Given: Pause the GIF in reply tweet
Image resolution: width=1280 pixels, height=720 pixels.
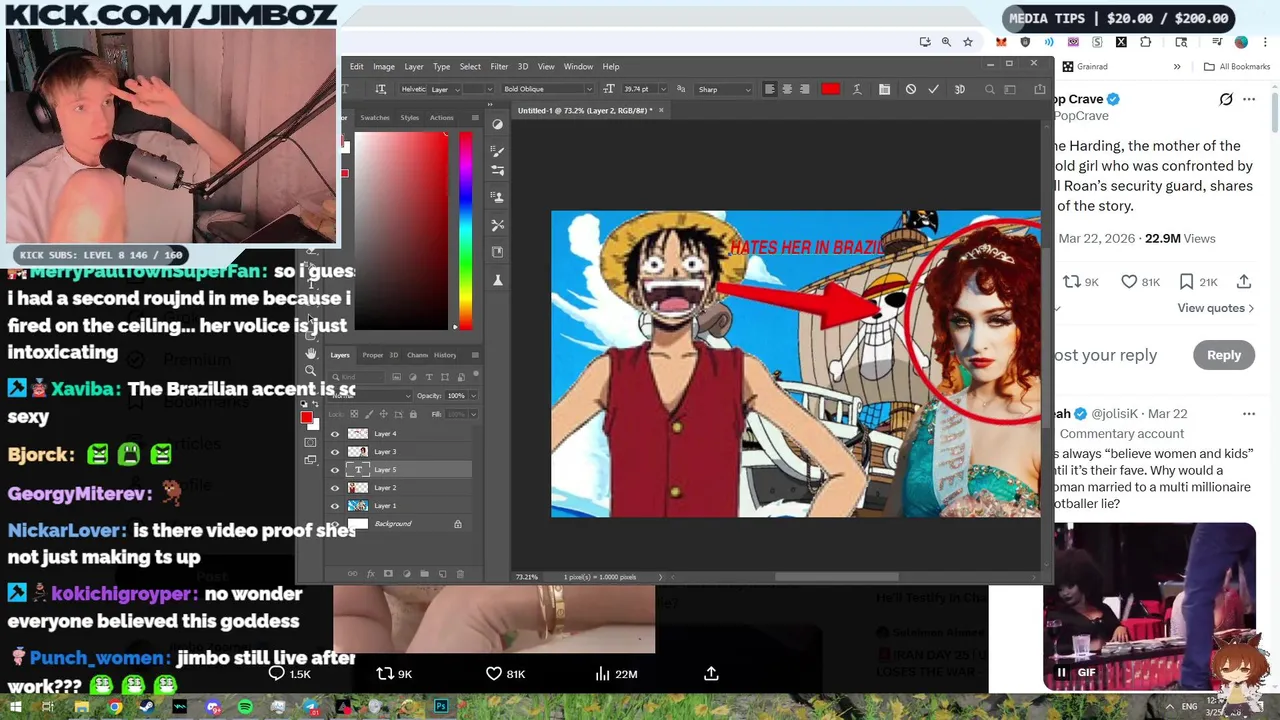Looking at the screenshot, I should [x=1061, y=673].
